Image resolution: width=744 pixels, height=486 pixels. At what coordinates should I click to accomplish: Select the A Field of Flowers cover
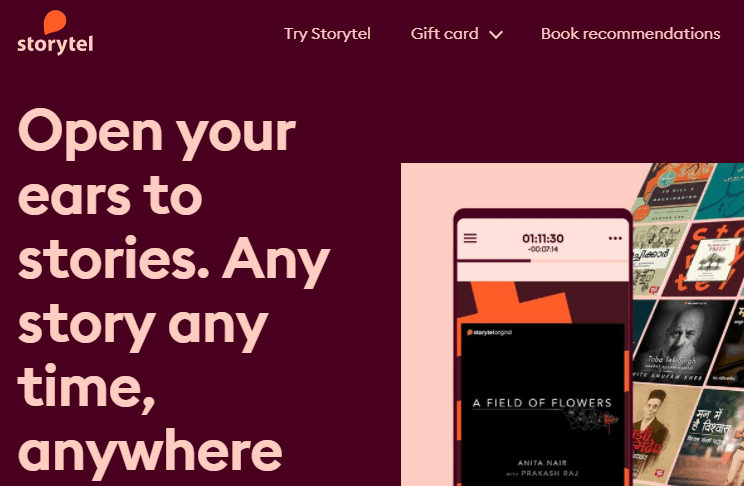(542, 404)
